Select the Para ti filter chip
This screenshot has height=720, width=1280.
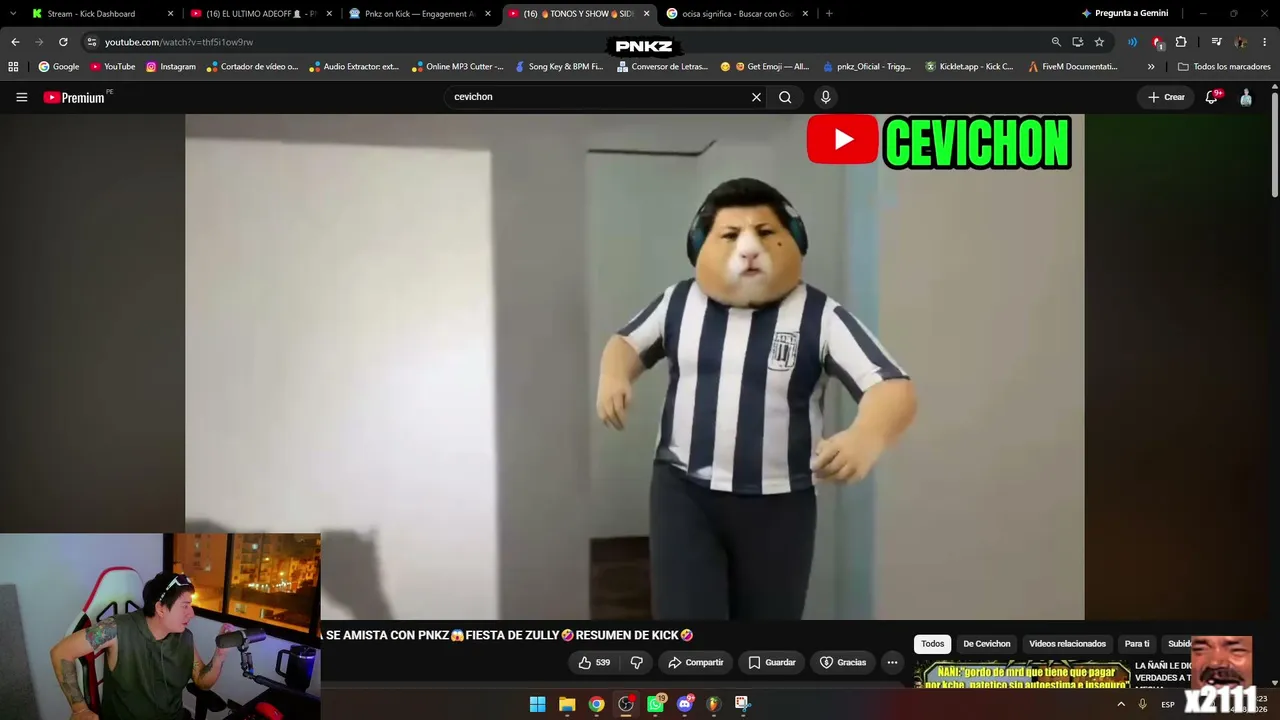click(x=1137, y=644)
